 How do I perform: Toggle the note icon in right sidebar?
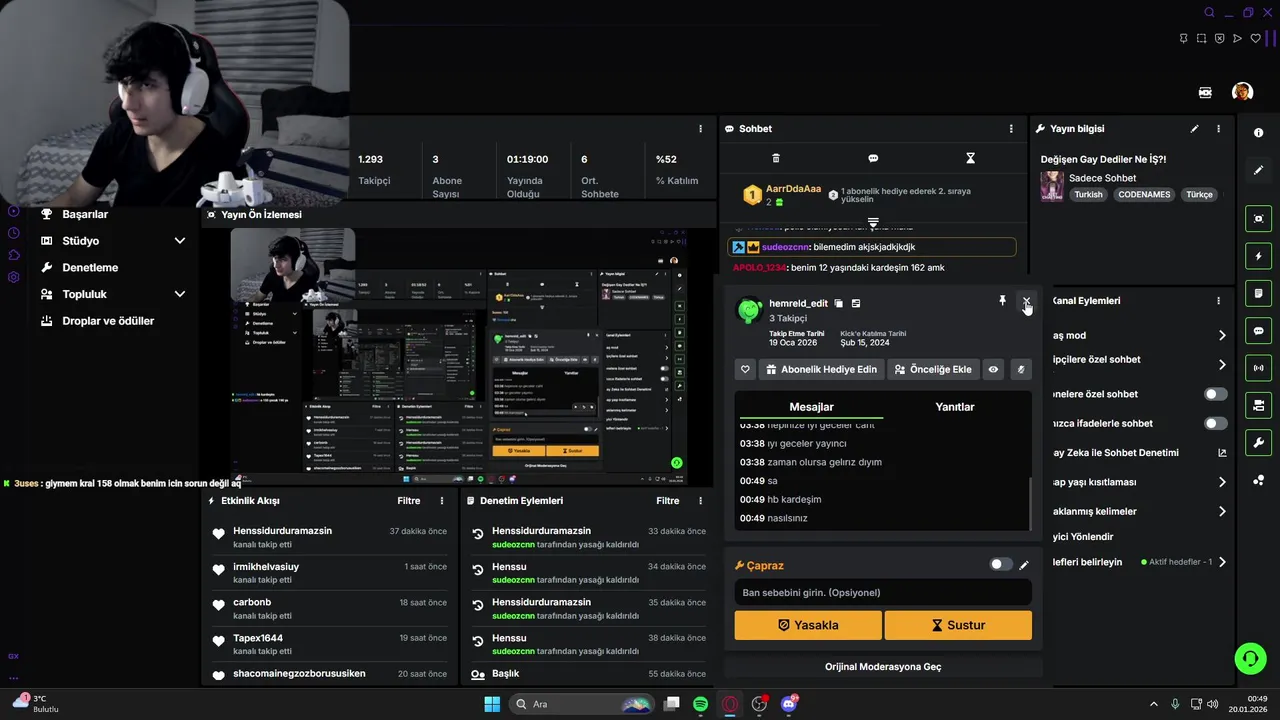point(1258,294)
